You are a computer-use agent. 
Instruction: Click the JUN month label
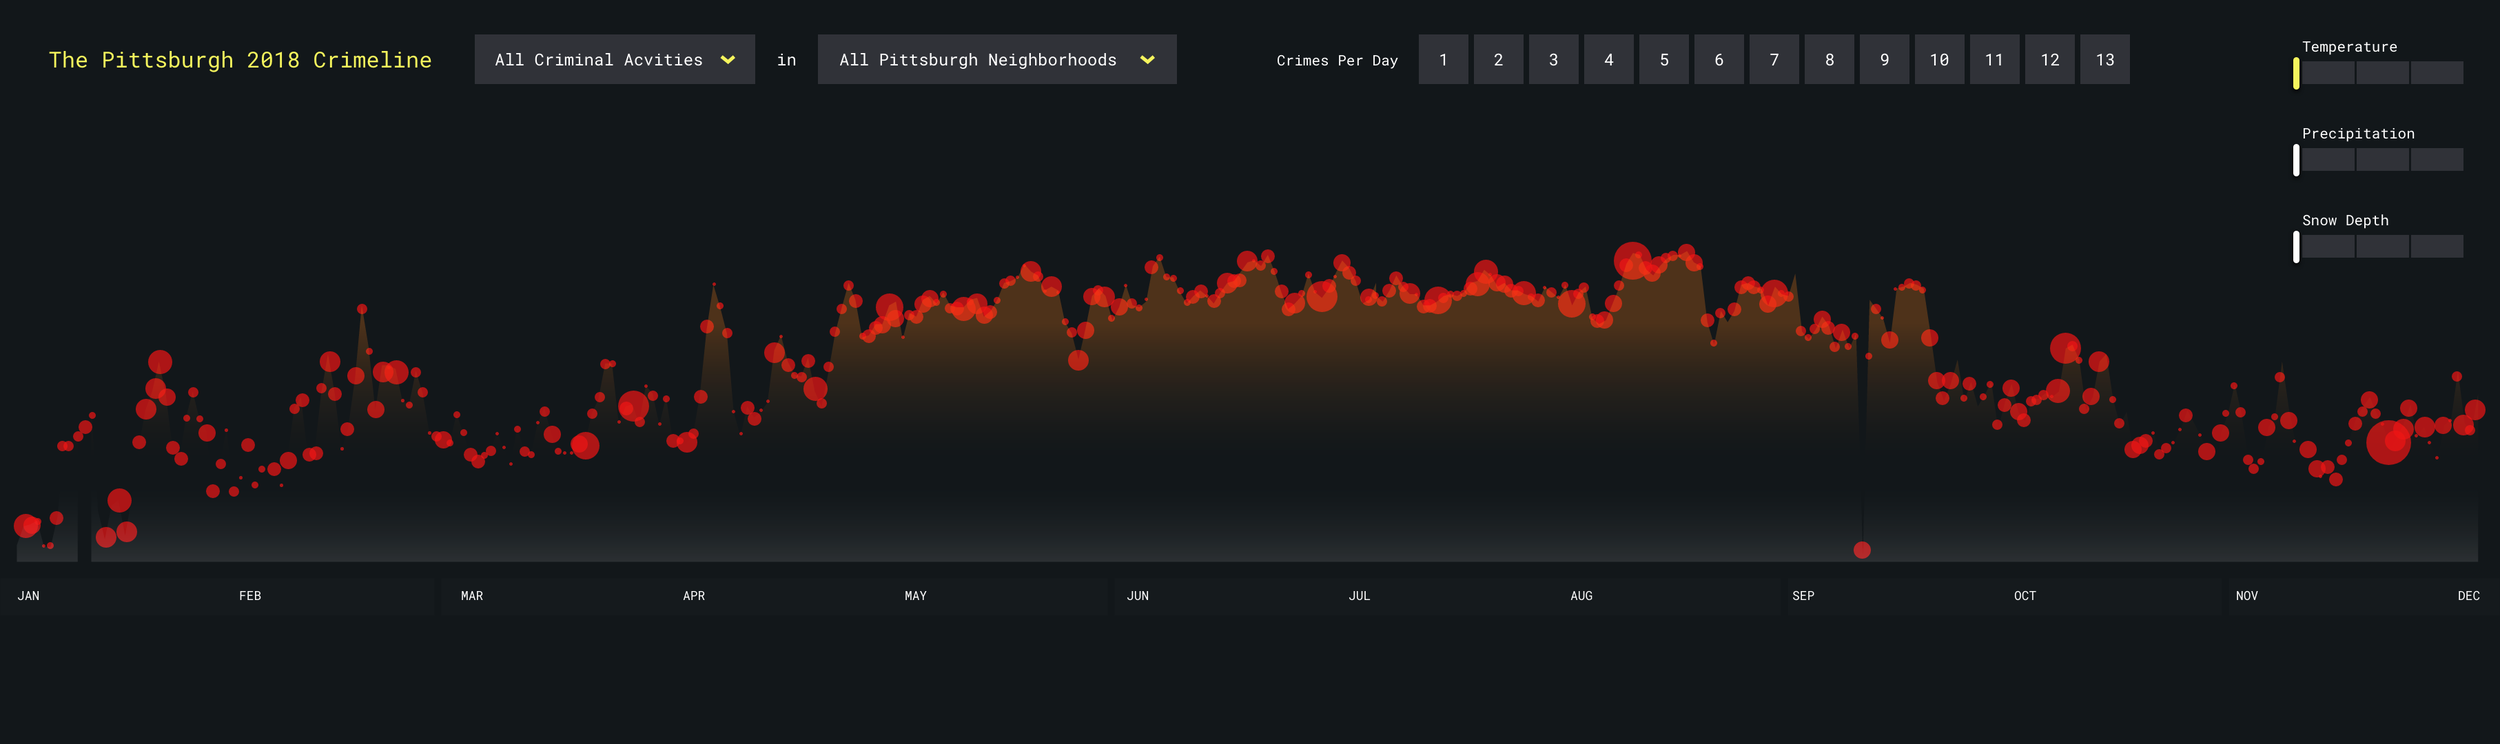point(1138,596)
